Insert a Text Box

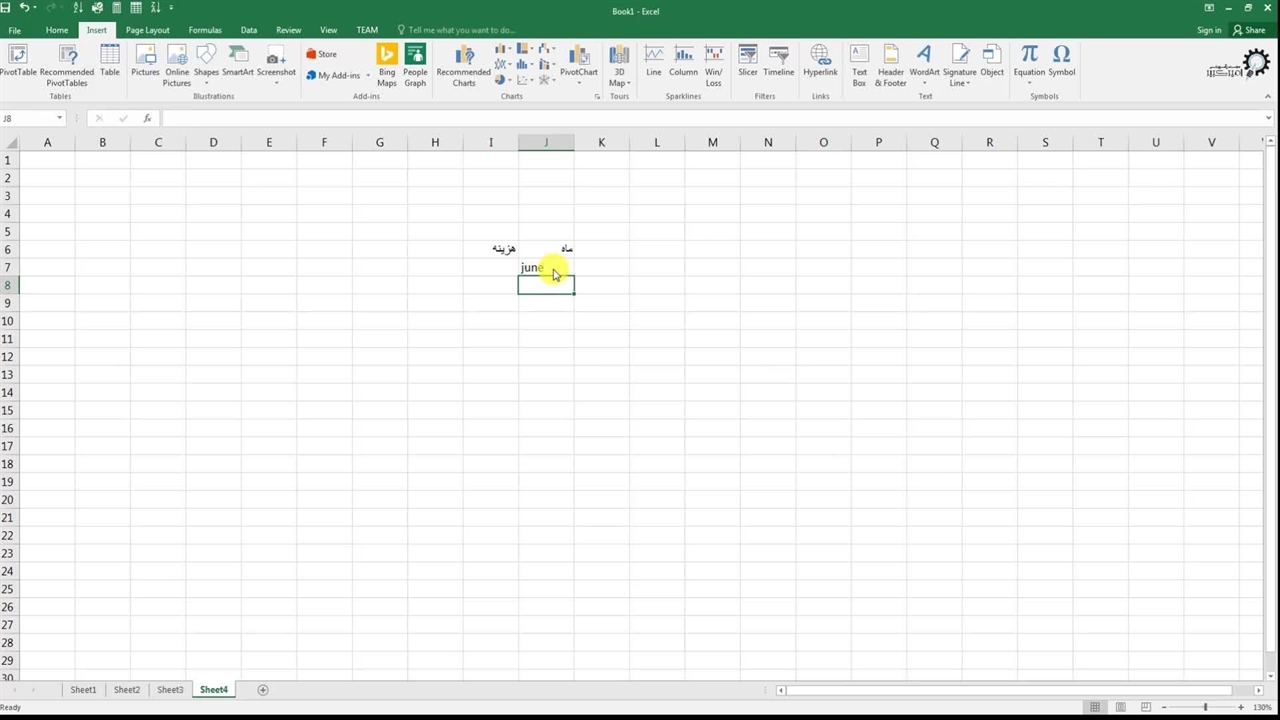click(x=859, y=64)
